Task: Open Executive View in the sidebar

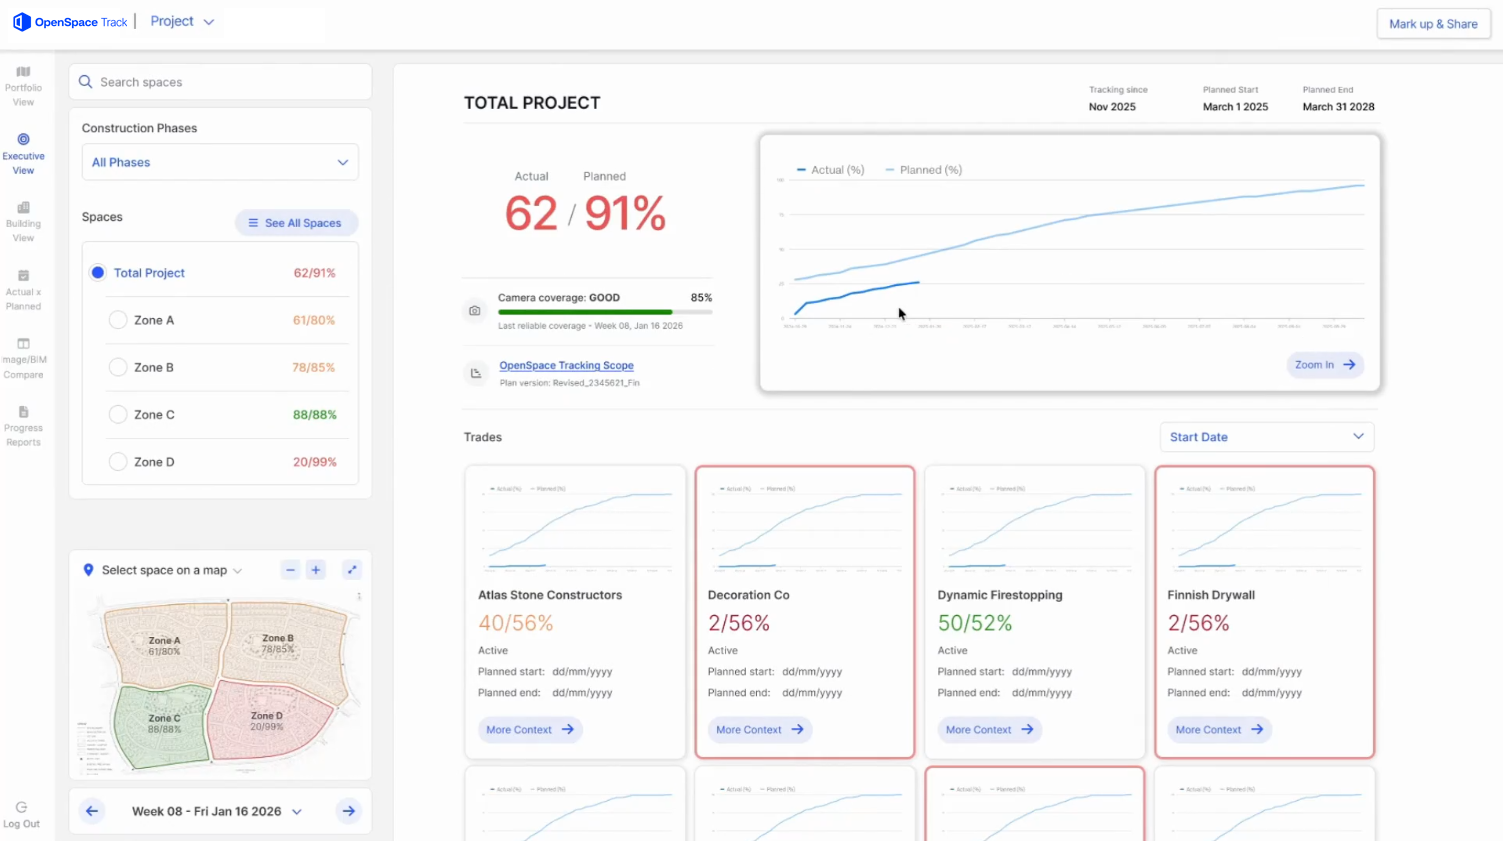Action: pos(23,154)
